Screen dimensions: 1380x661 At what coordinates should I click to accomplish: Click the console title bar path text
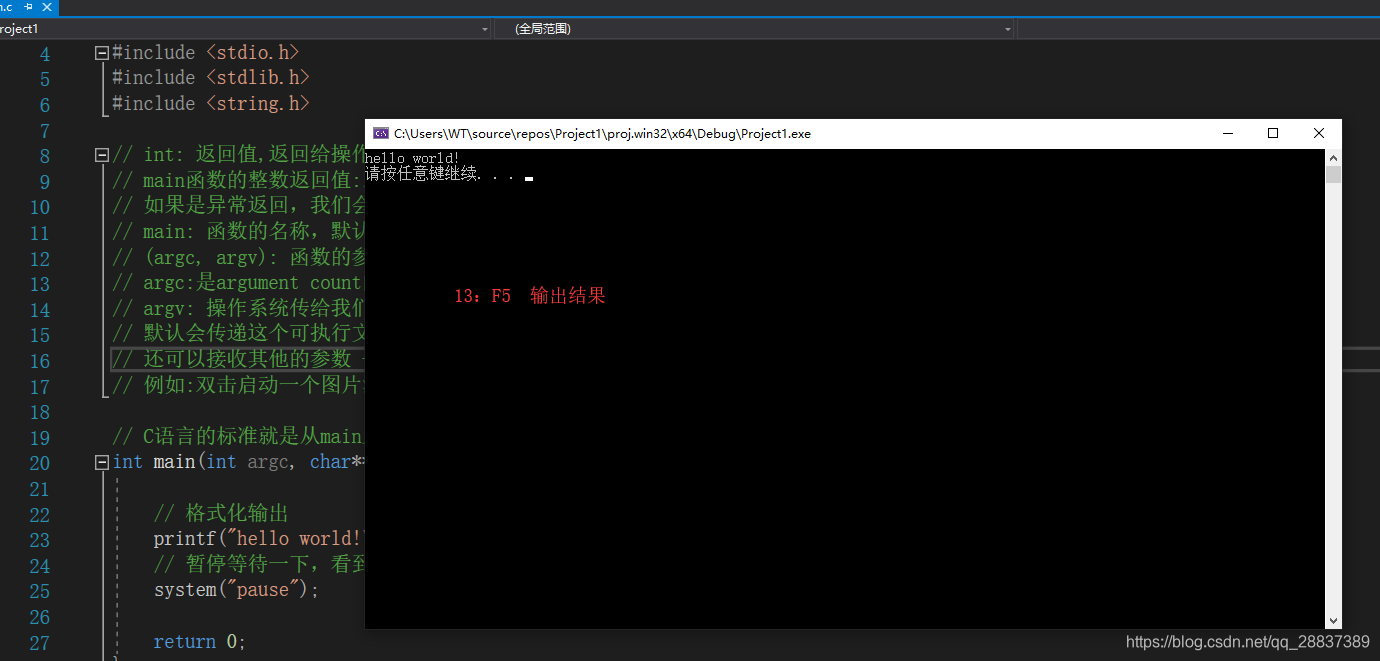coord(602,134)
